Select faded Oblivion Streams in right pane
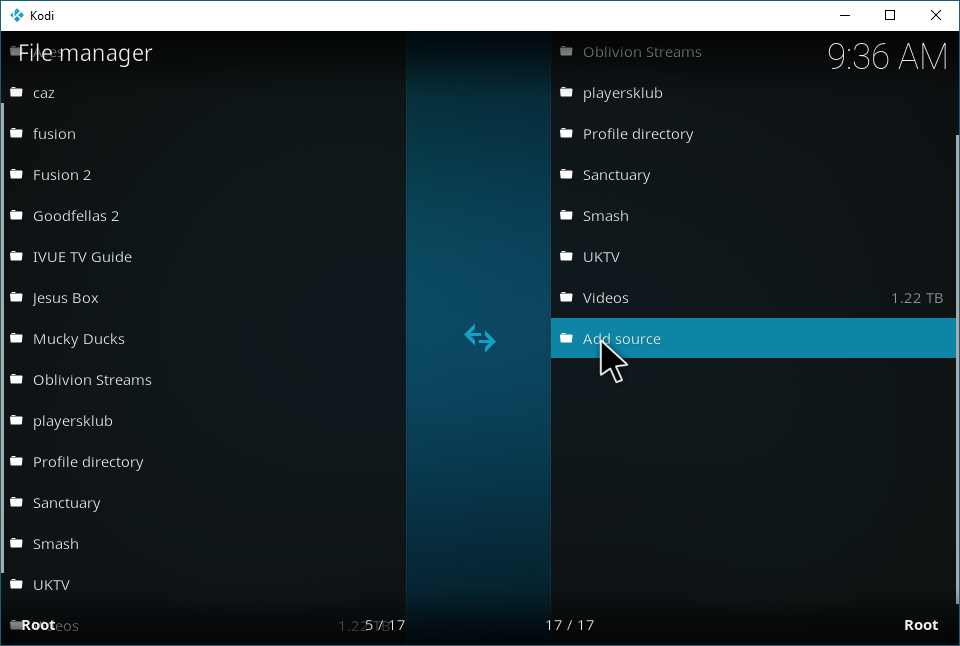Image resolution: width=960 pixels, height=646 pixels. 642,52
